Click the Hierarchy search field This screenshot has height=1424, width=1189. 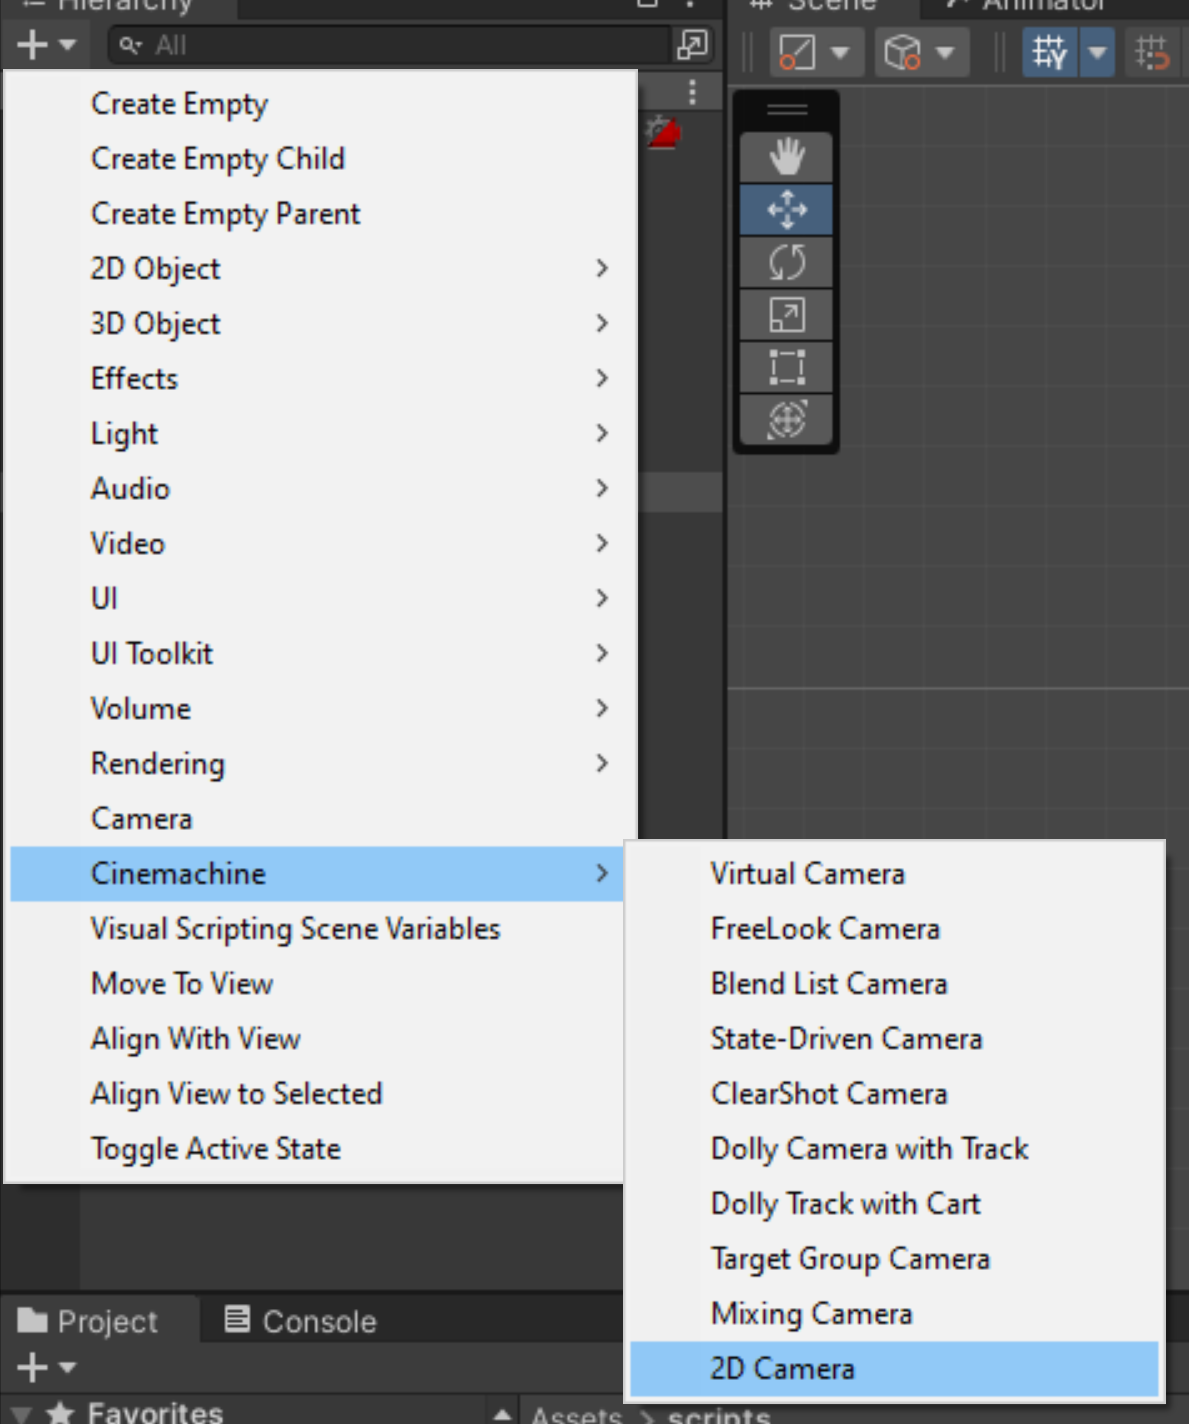(388, 45)
